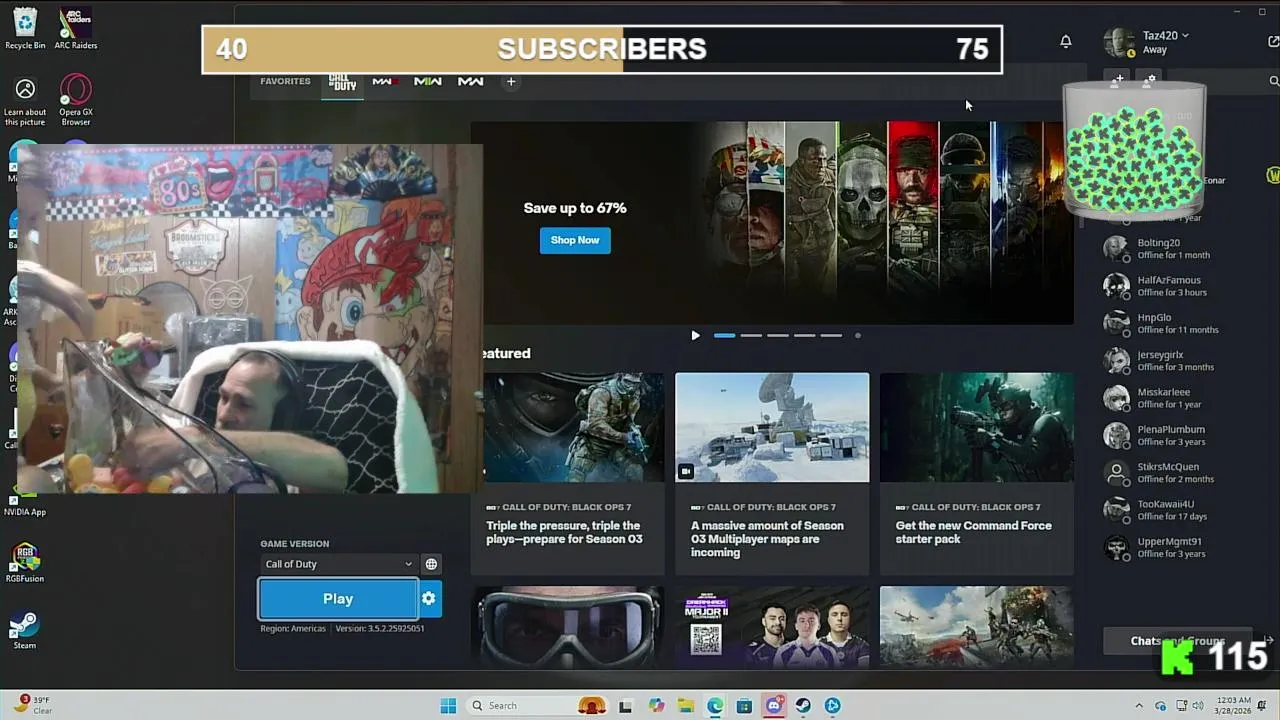Click the snowy satellite base thumbnail
This screenshot has width=1280, height=720.
pos(772,428)
